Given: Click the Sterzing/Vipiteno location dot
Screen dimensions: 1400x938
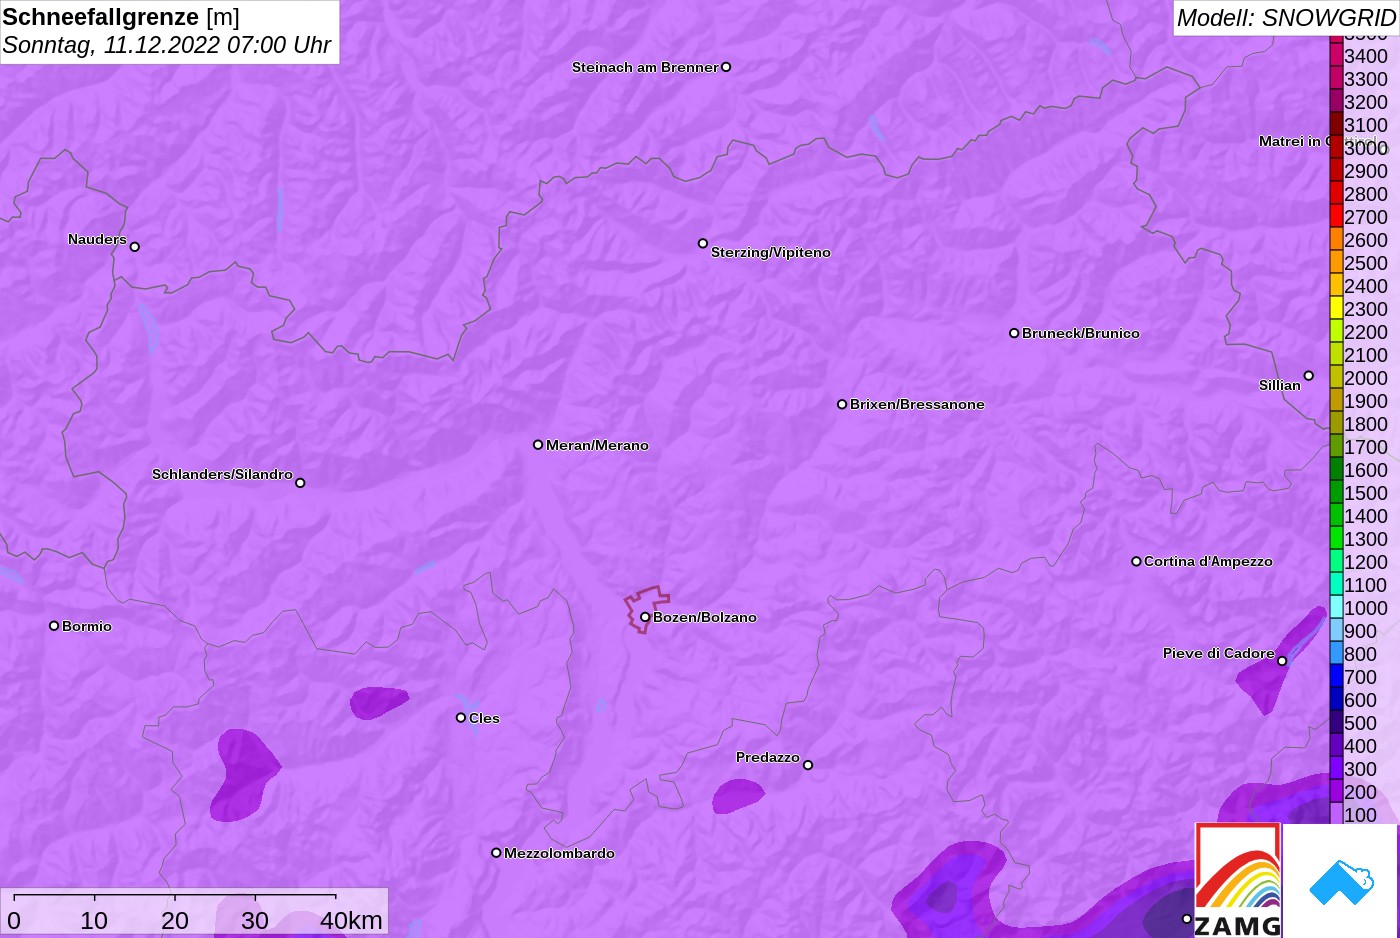Looking at the screenshot, I should coord(703,243).
